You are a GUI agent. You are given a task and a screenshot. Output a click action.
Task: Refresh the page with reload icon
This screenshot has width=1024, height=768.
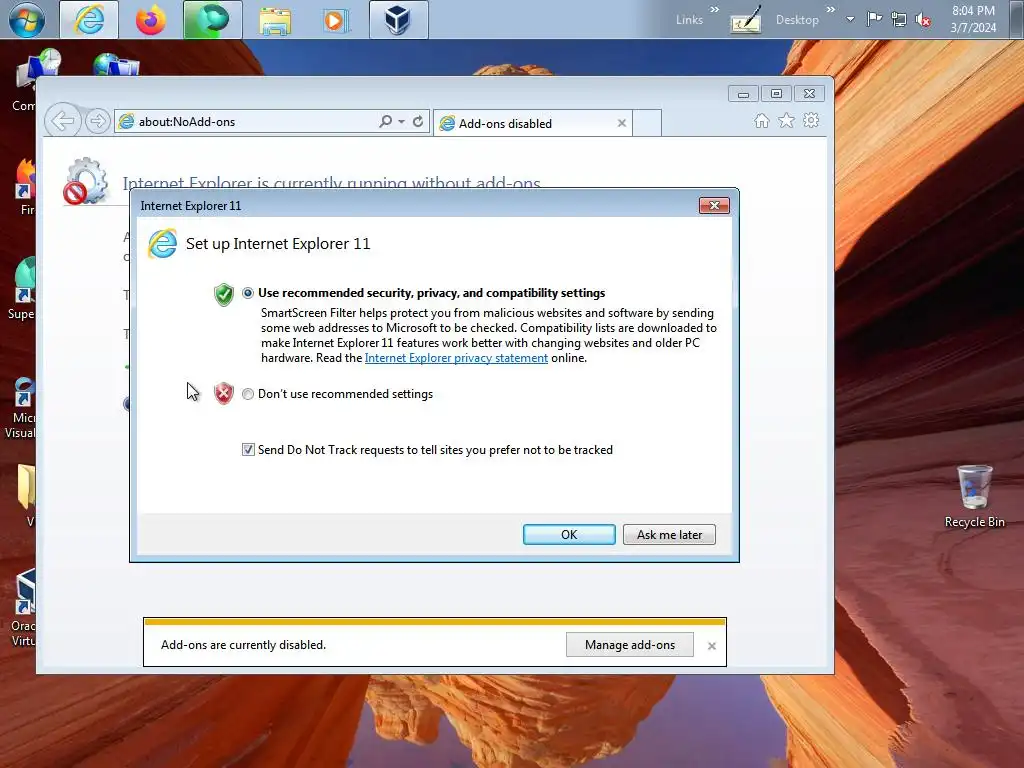tap(418, 121)
